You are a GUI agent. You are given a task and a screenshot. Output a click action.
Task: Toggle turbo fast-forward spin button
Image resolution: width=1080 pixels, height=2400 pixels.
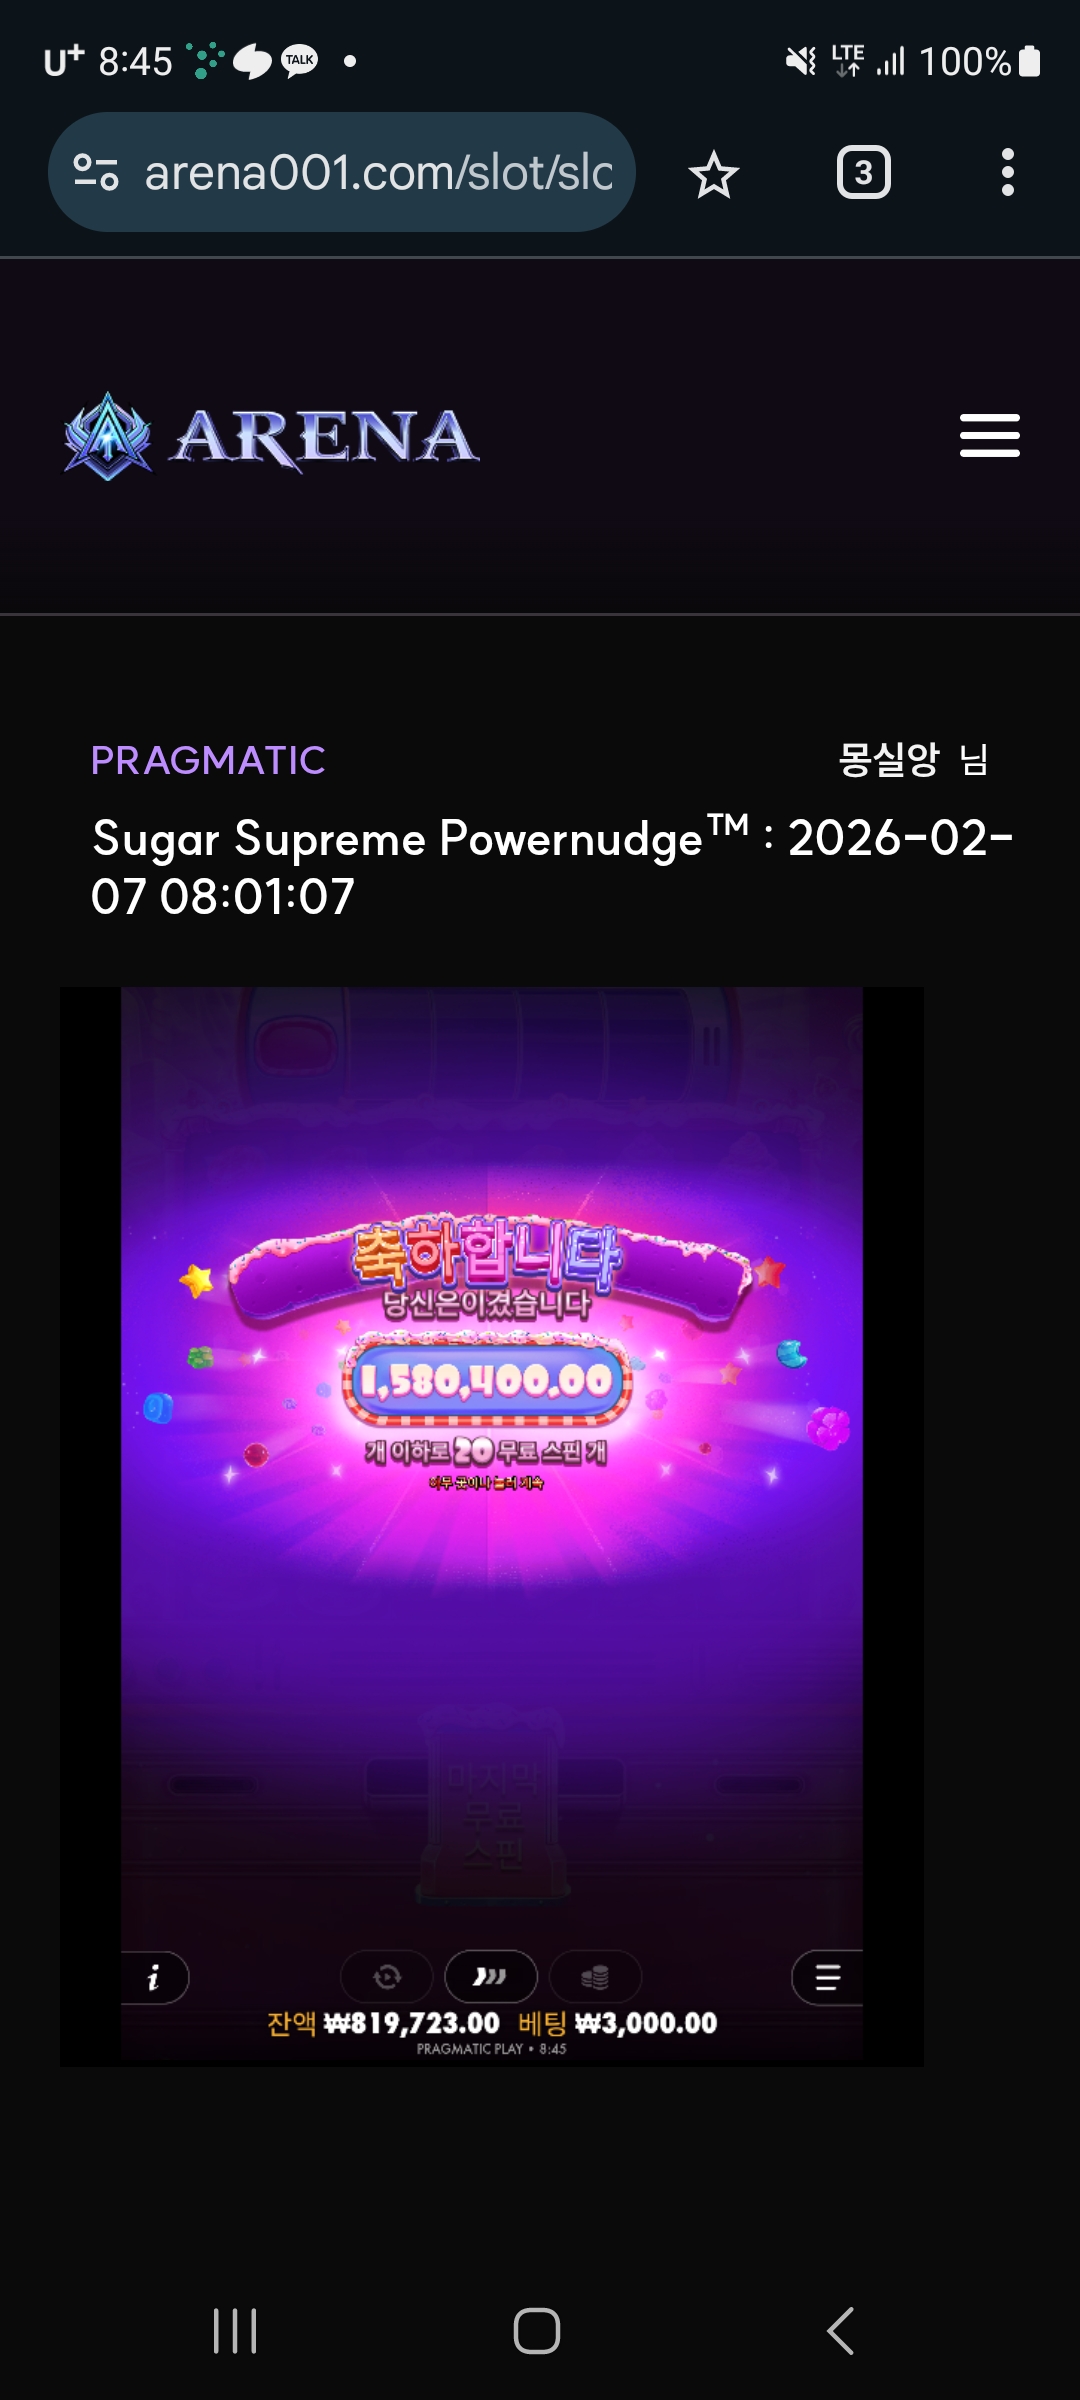(x=491, y=1977)
